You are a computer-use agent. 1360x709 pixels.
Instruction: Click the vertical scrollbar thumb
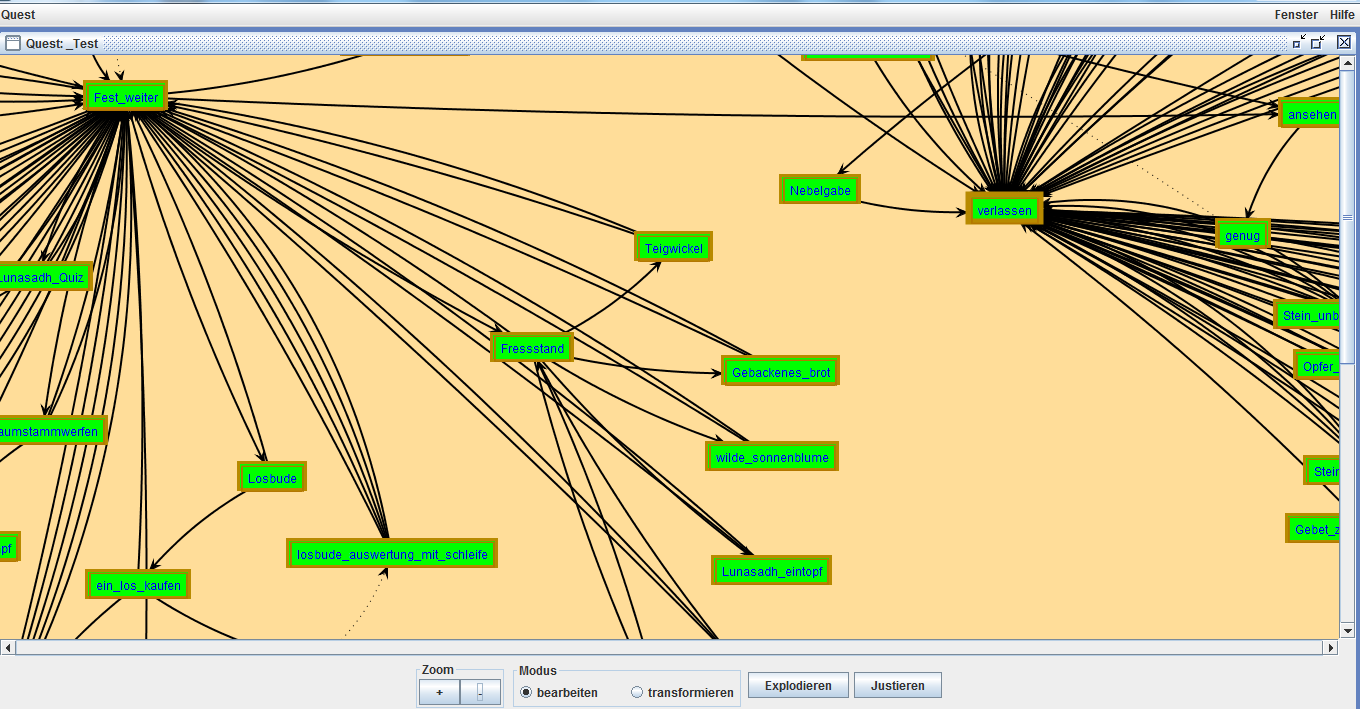pos(1347,216)
